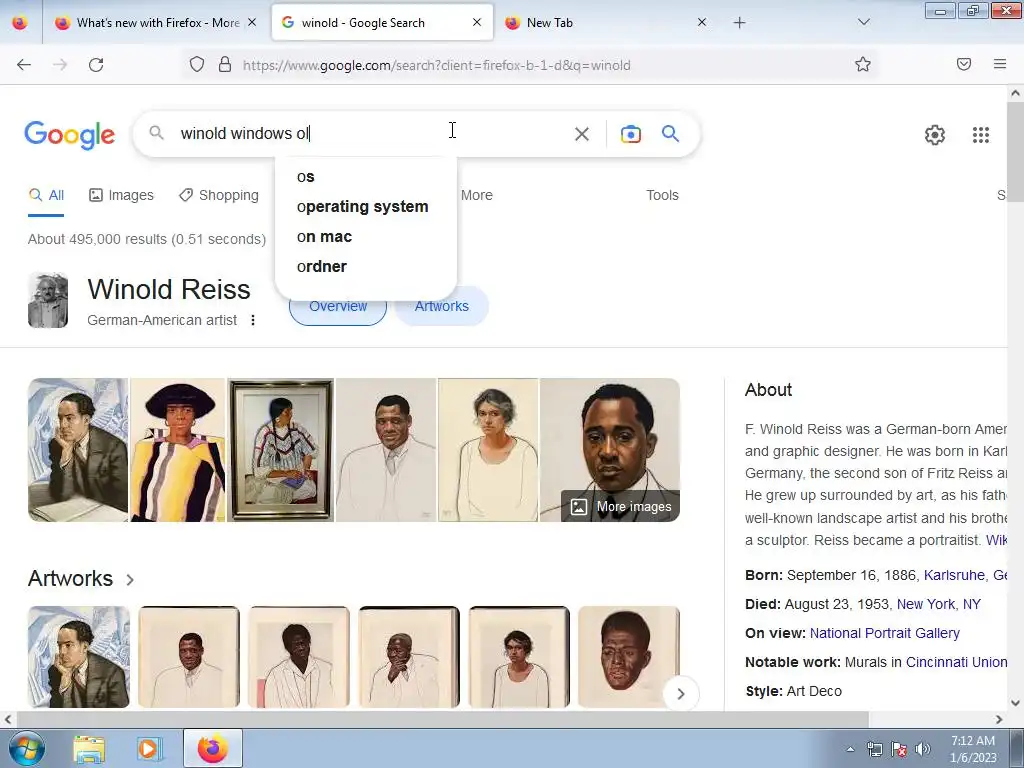Switch to Shopping results tab

(x=219, y=195)
